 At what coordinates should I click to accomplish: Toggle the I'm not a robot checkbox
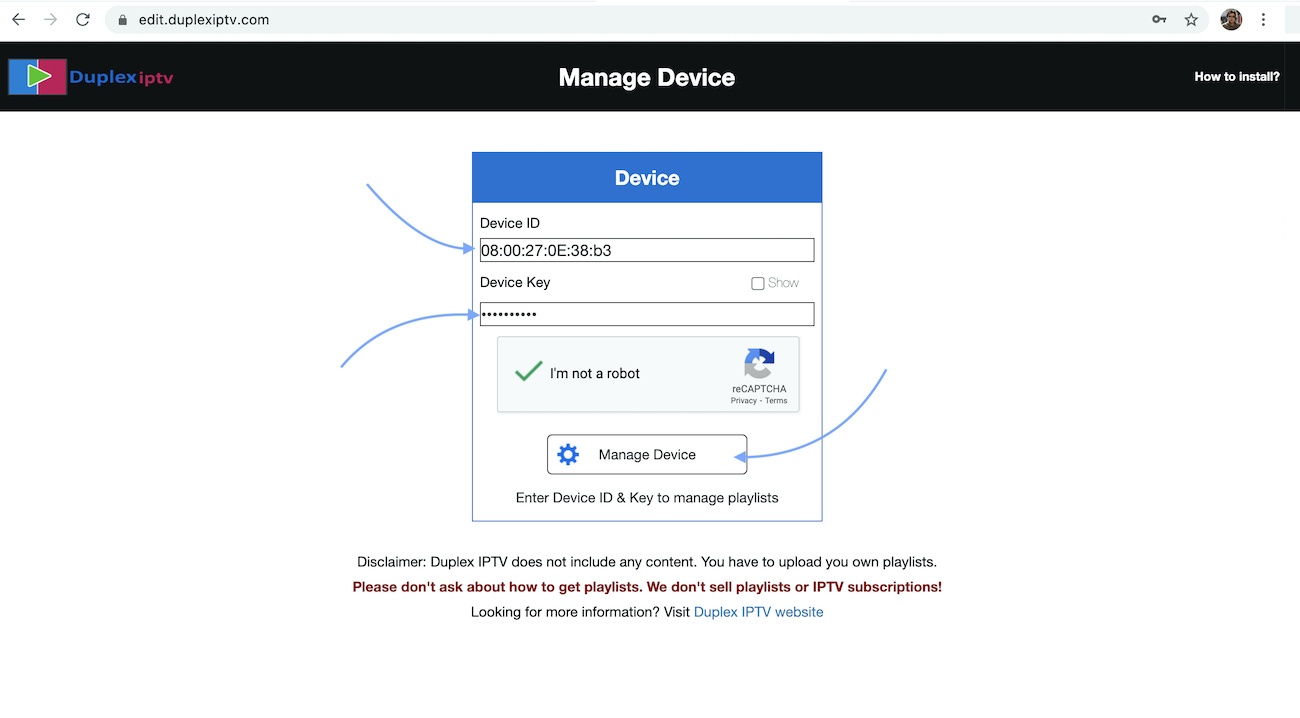click(x=528, y=373)
